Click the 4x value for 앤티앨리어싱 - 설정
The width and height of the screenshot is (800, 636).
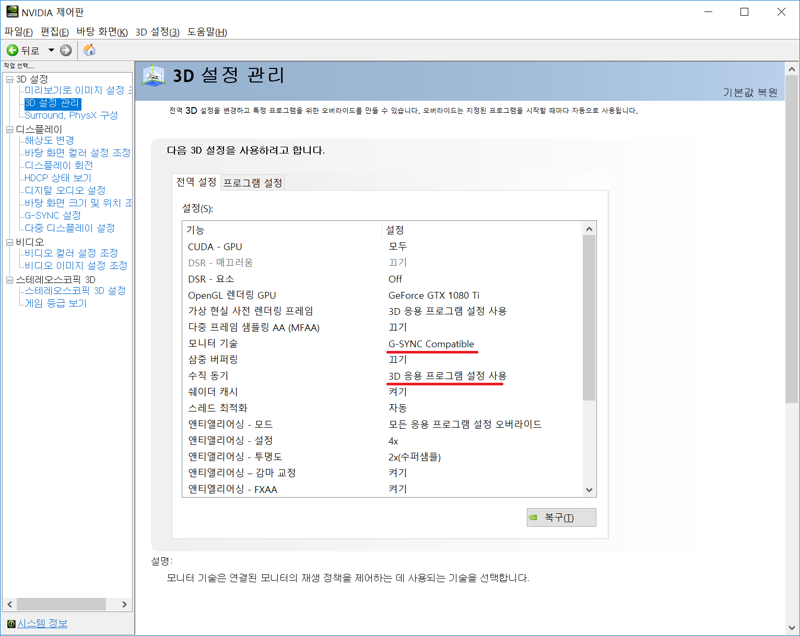[x=393, y=441]
